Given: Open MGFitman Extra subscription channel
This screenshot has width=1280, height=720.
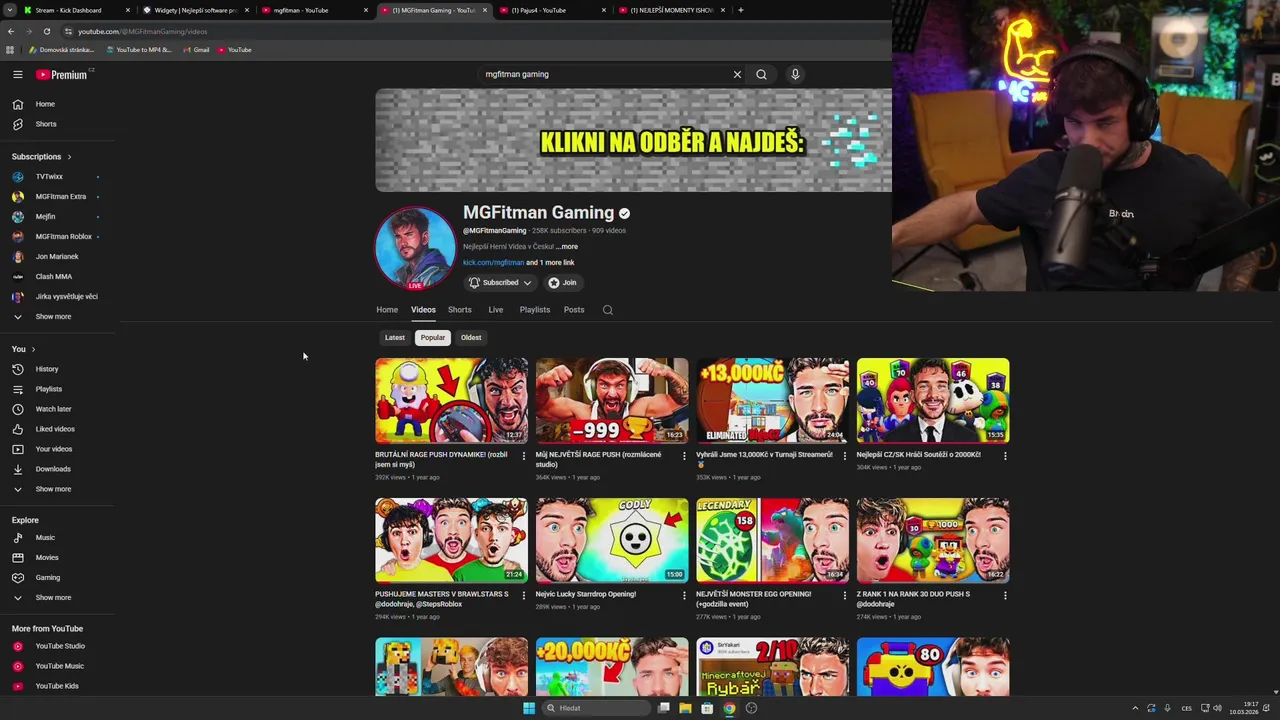Looking at the screenshot, I should tap(60, 197).
